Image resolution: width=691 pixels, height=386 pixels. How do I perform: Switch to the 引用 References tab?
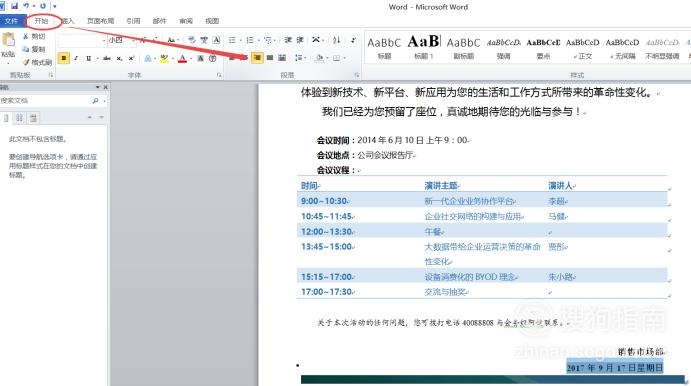pos(133,21)
